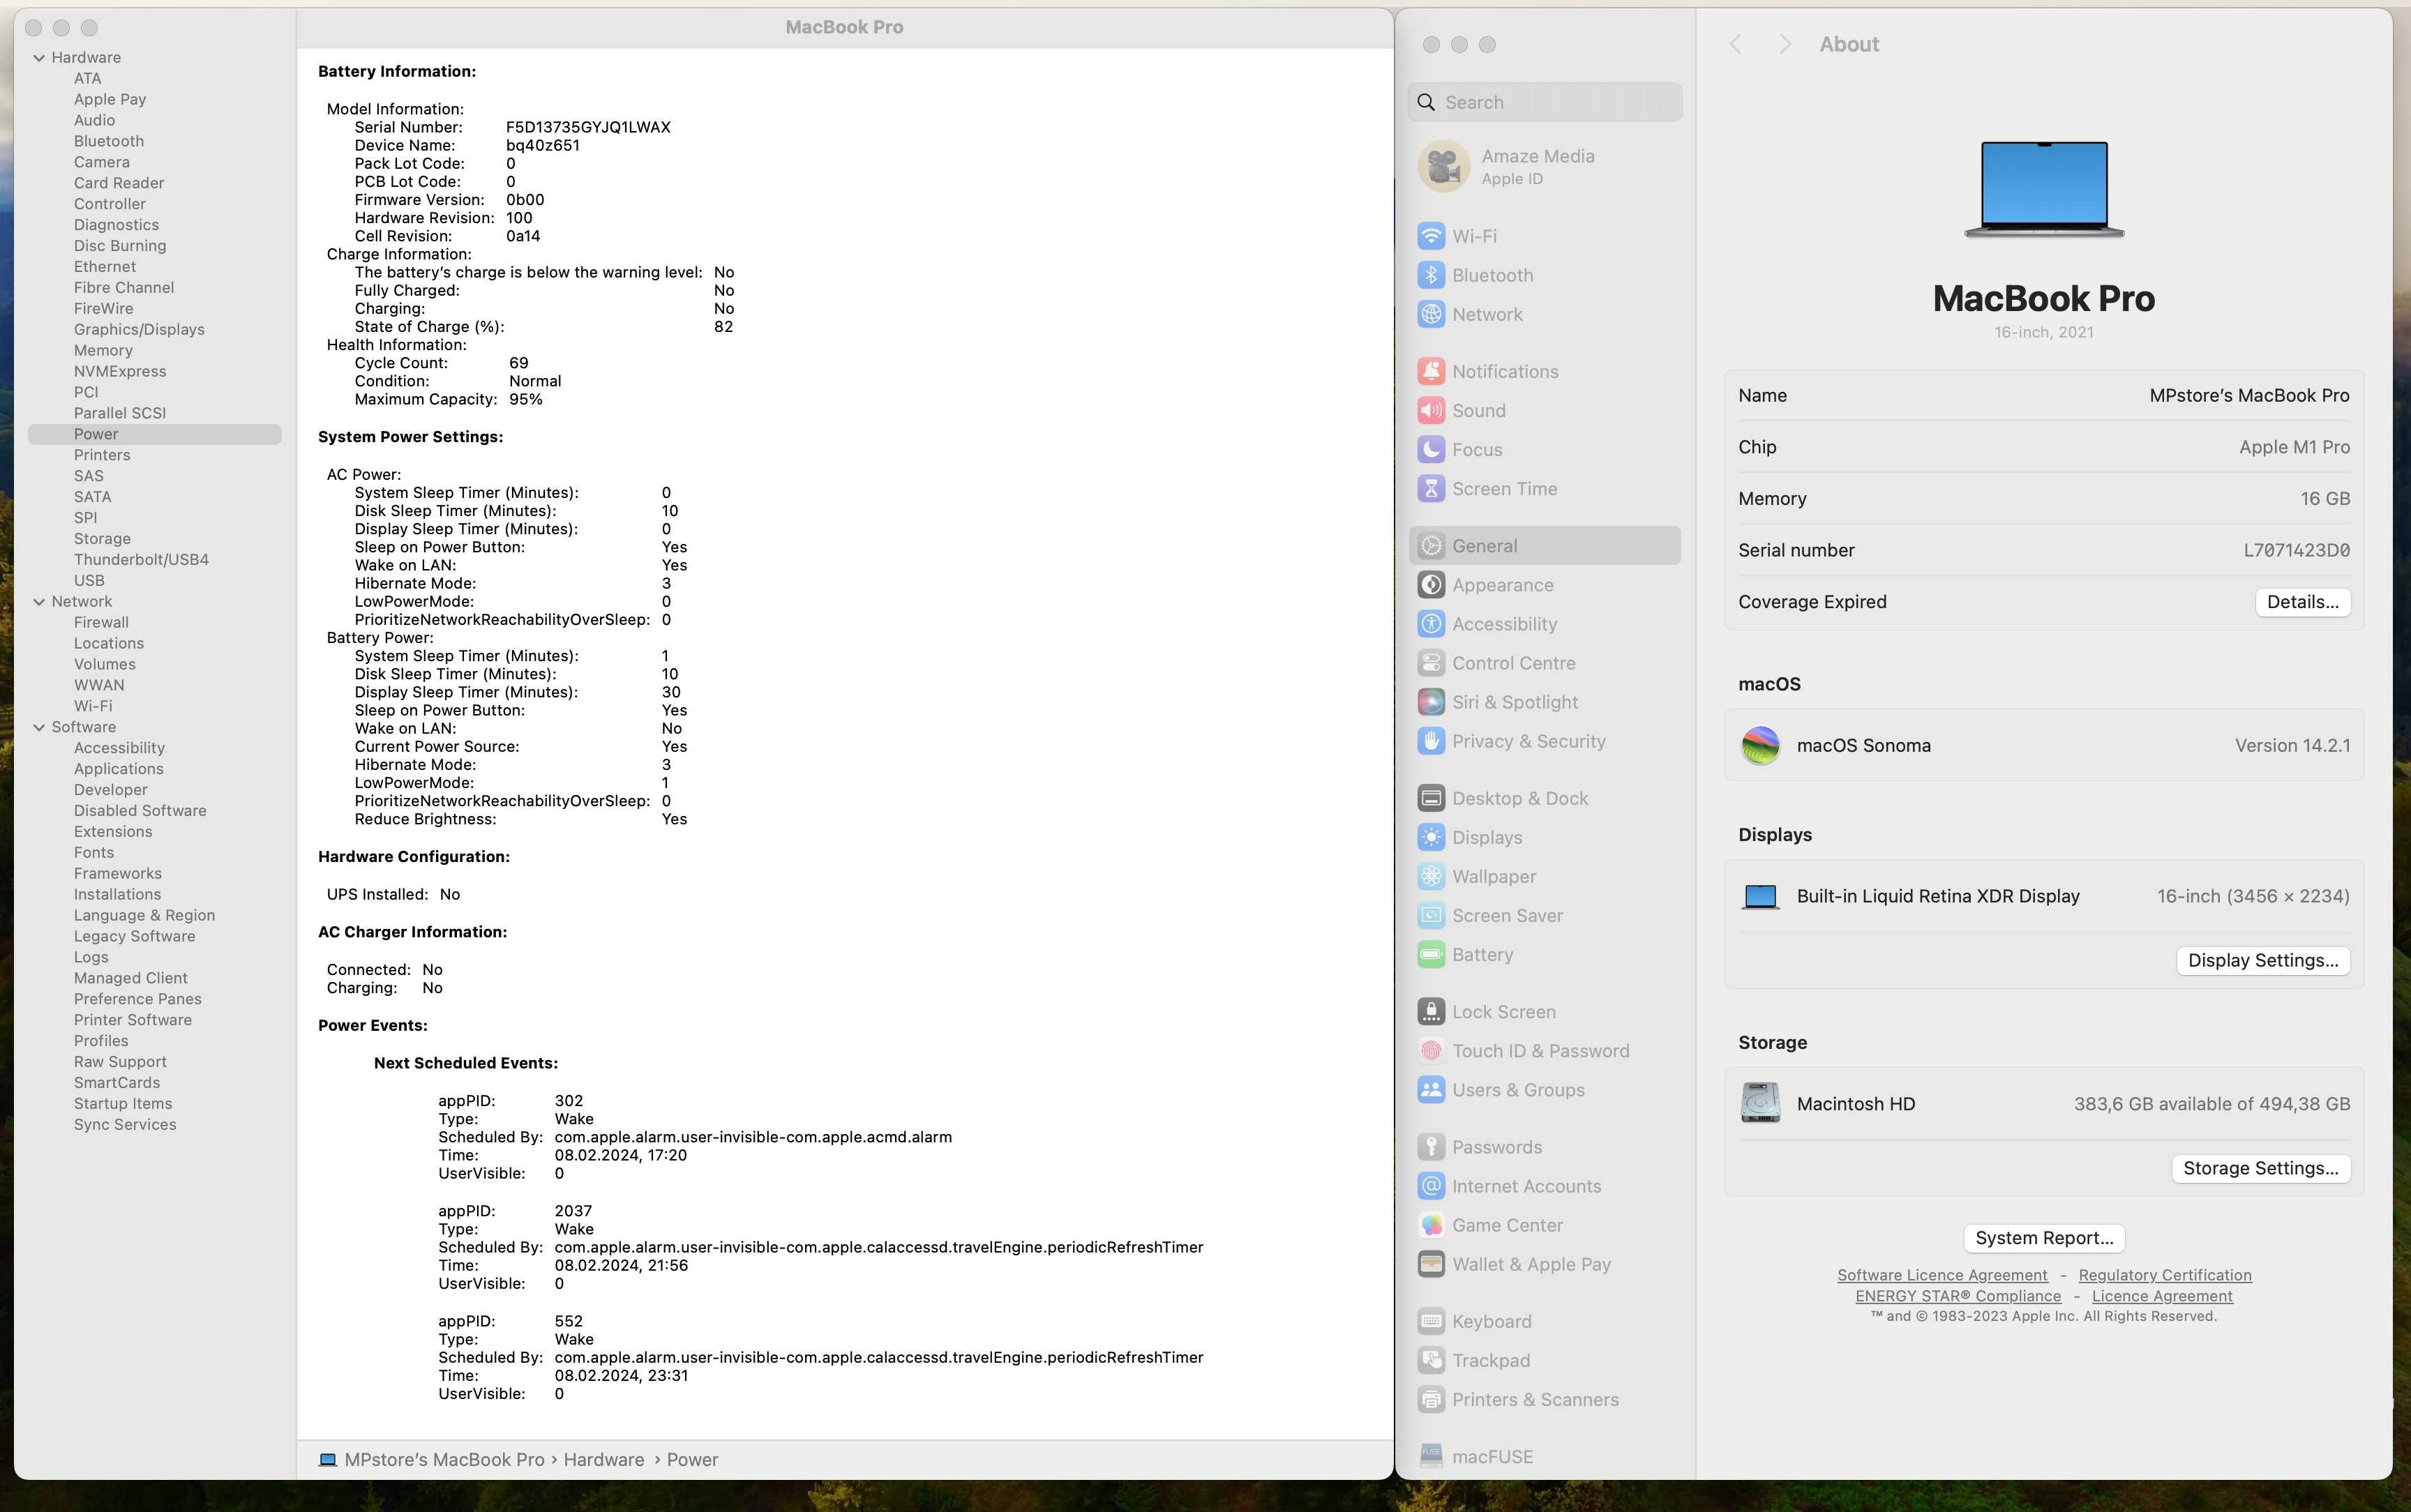Select Storage in System Information sidebar
The width and height of the screenshot is (2411, 1512).
coord(102,538)
